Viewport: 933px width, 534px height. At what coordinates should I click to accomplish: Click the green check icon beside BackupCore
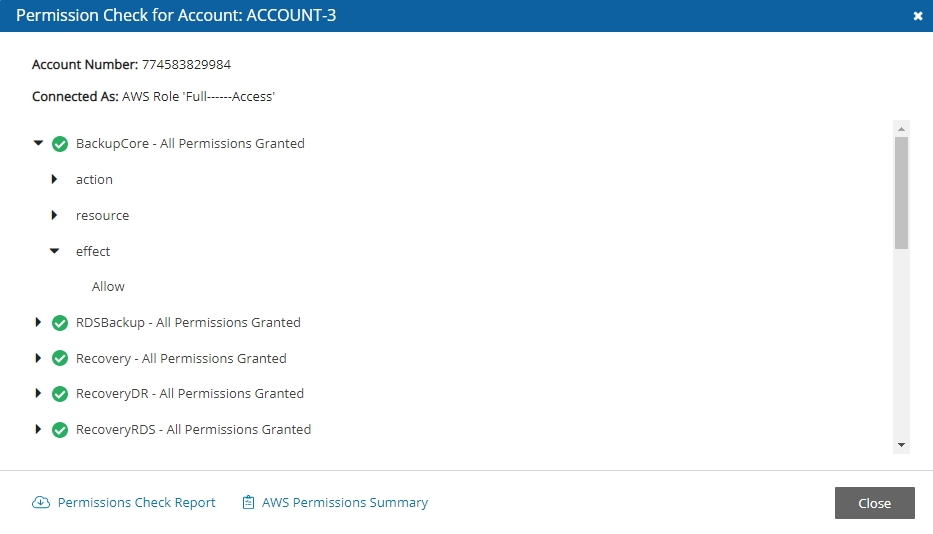pos(60,144)
